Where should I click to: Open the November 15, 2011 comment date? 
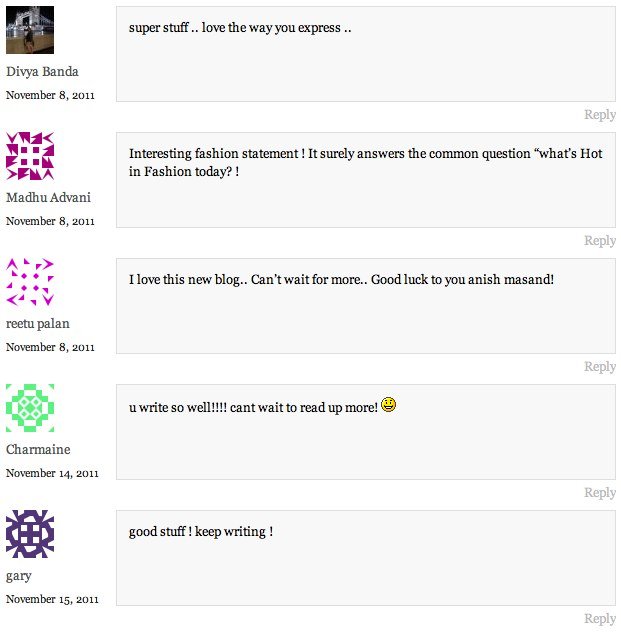[52, 599]
